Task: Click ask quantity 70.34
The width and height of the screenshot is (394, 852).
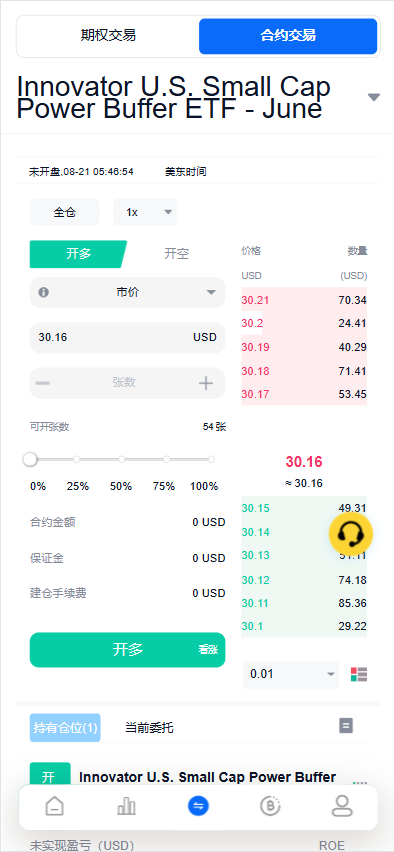Action: click(x=352, y=300)
